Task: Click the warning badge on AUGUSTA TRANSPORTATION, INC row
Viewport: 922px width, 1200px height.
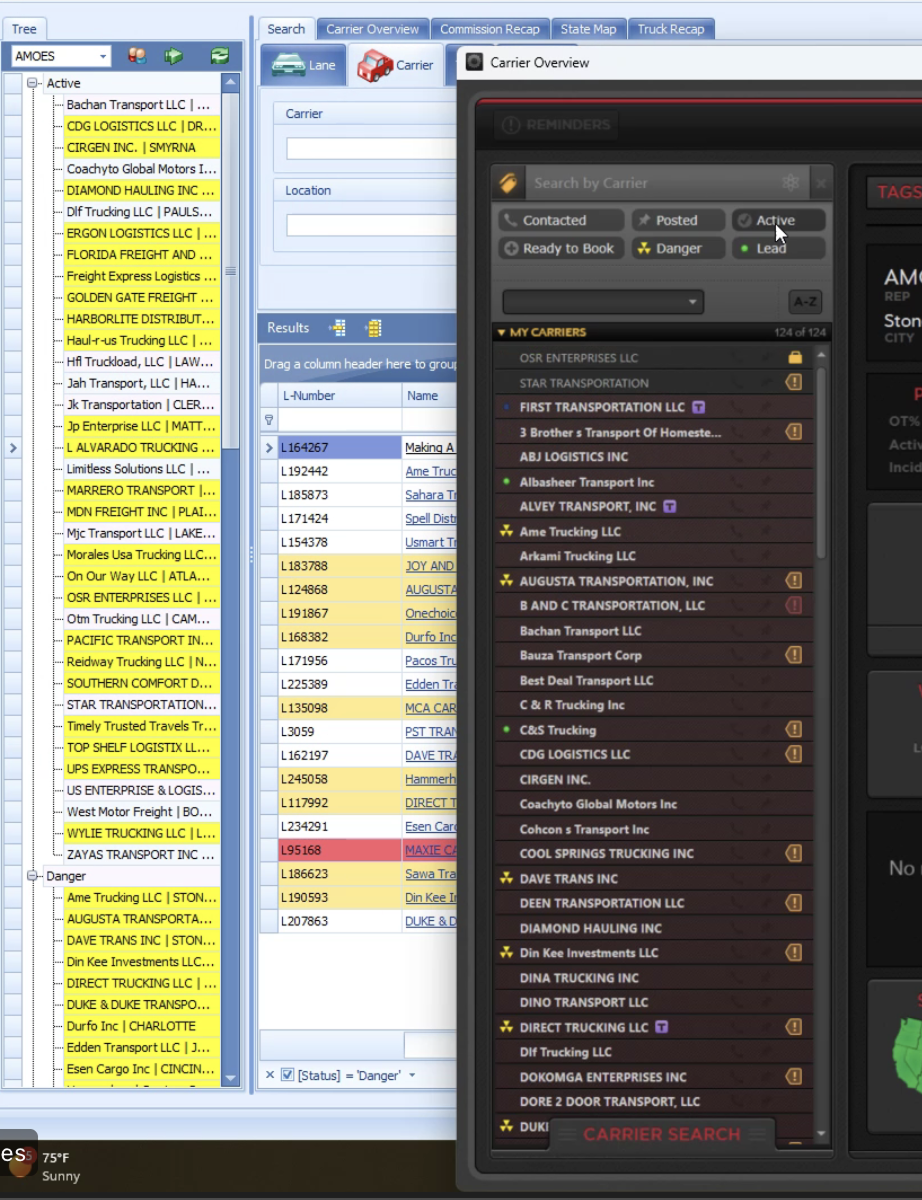Action: coord(794,581)
